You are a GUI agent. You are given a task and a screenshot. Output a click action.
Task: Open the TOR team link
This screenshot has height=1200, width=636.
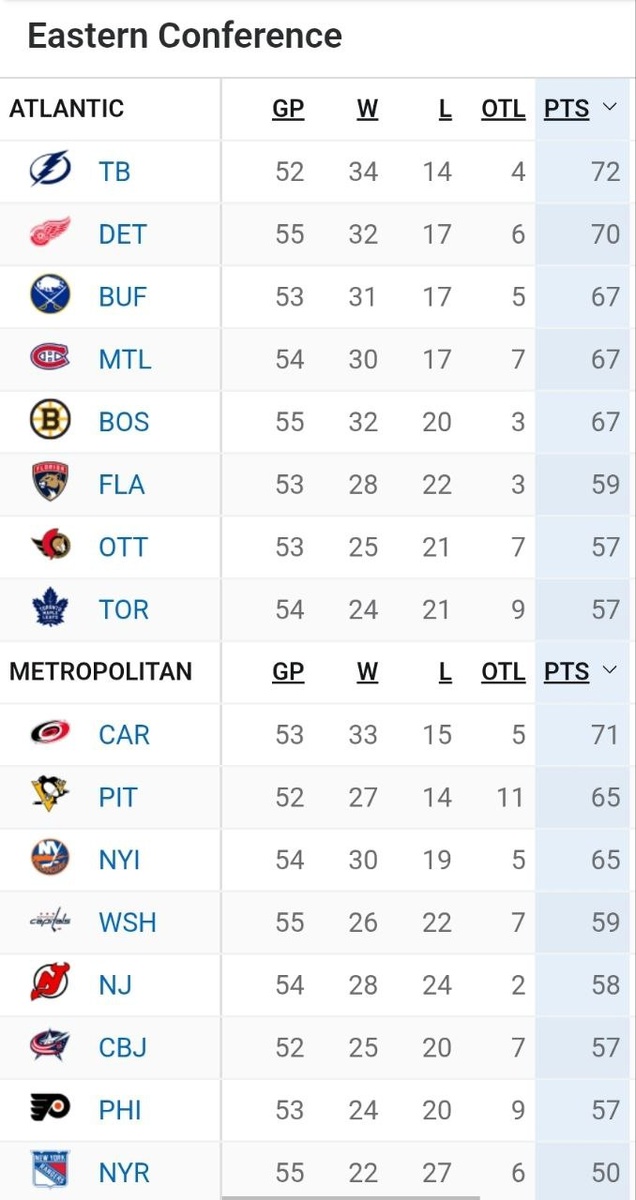pyautogui.click(x=123, y=609)
